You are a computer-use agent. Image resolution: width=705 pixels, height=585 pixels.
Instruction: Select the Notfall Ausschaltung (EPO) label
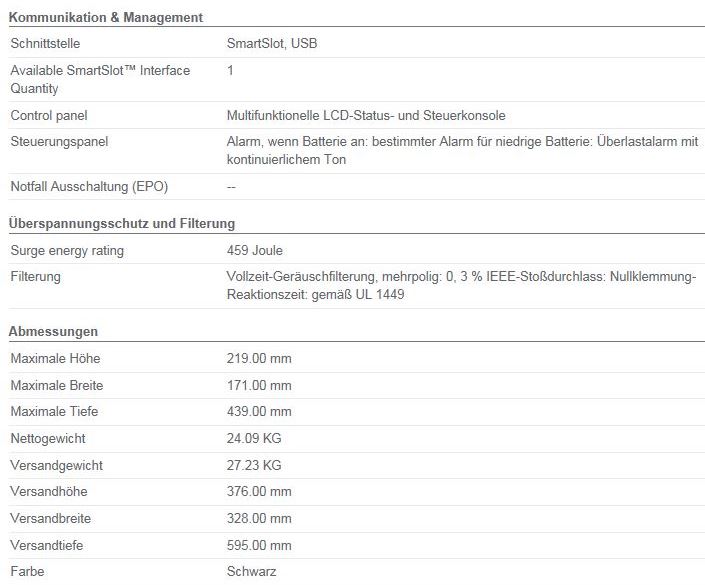pyautogui.click(x=89, y=187)
